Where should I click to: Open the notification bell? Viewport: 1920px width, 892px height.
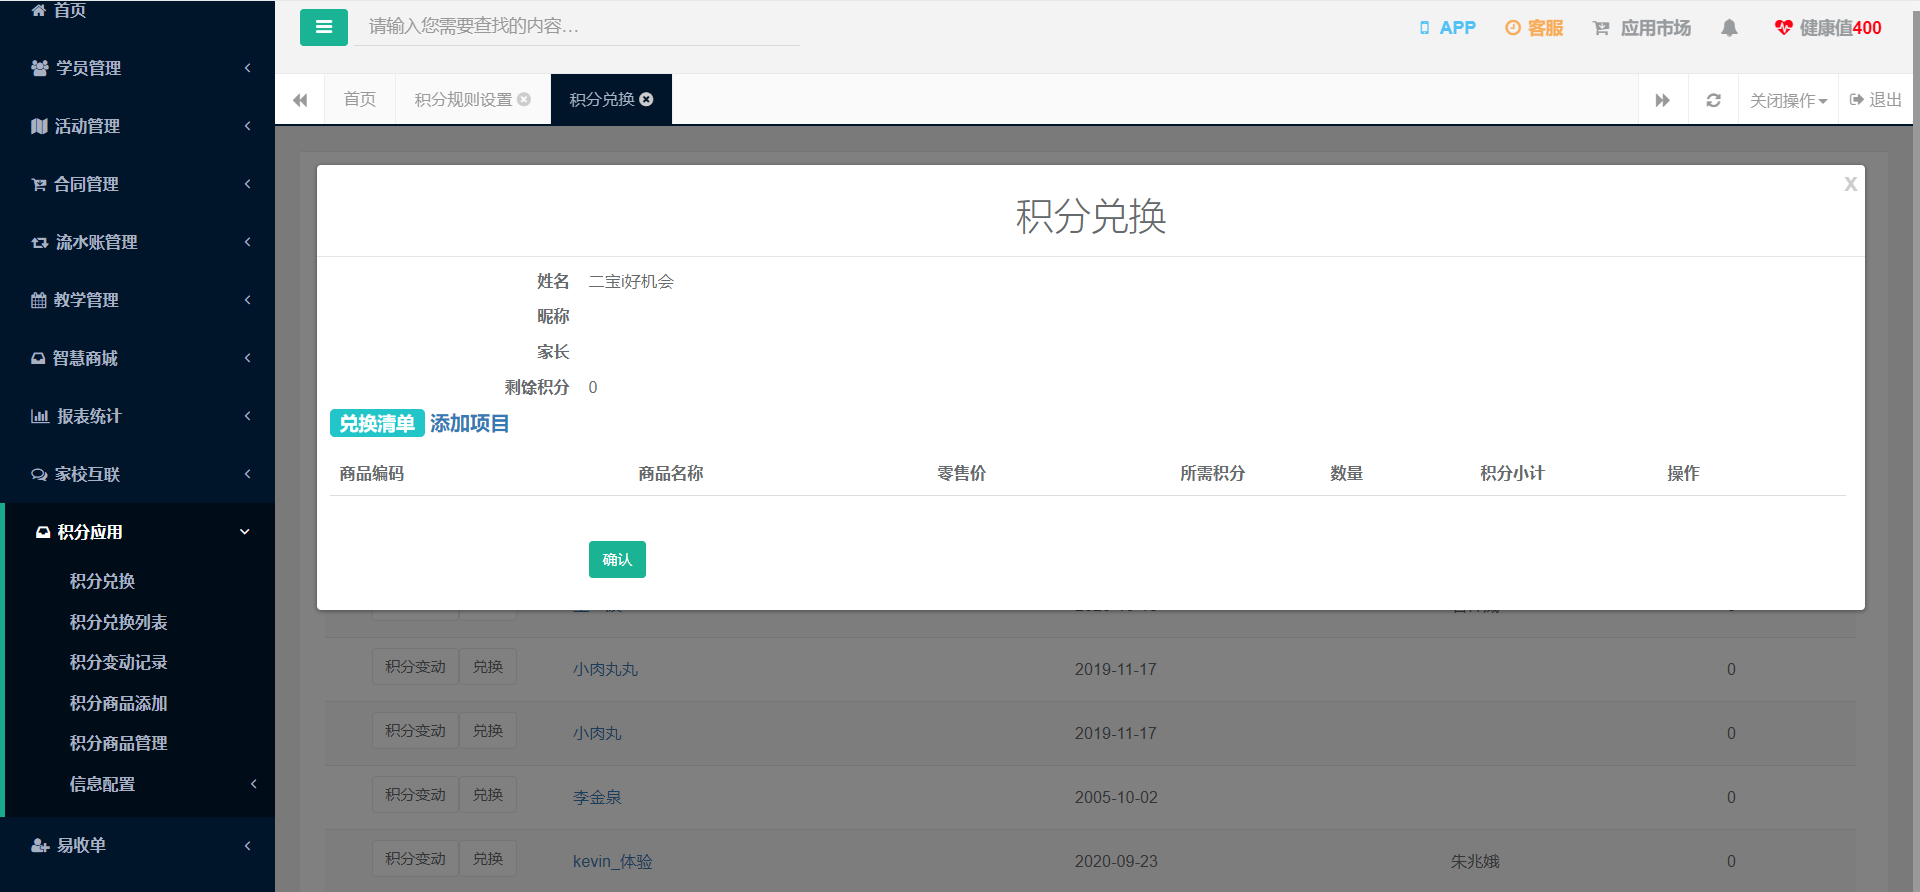[1729, 28]
